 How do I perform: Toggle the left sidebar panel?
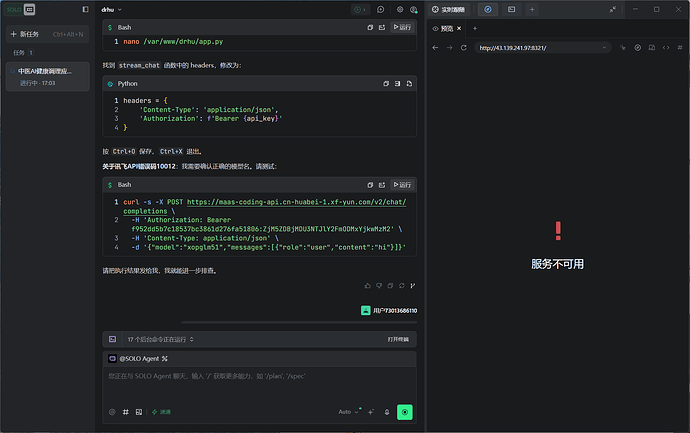point(85,9)
